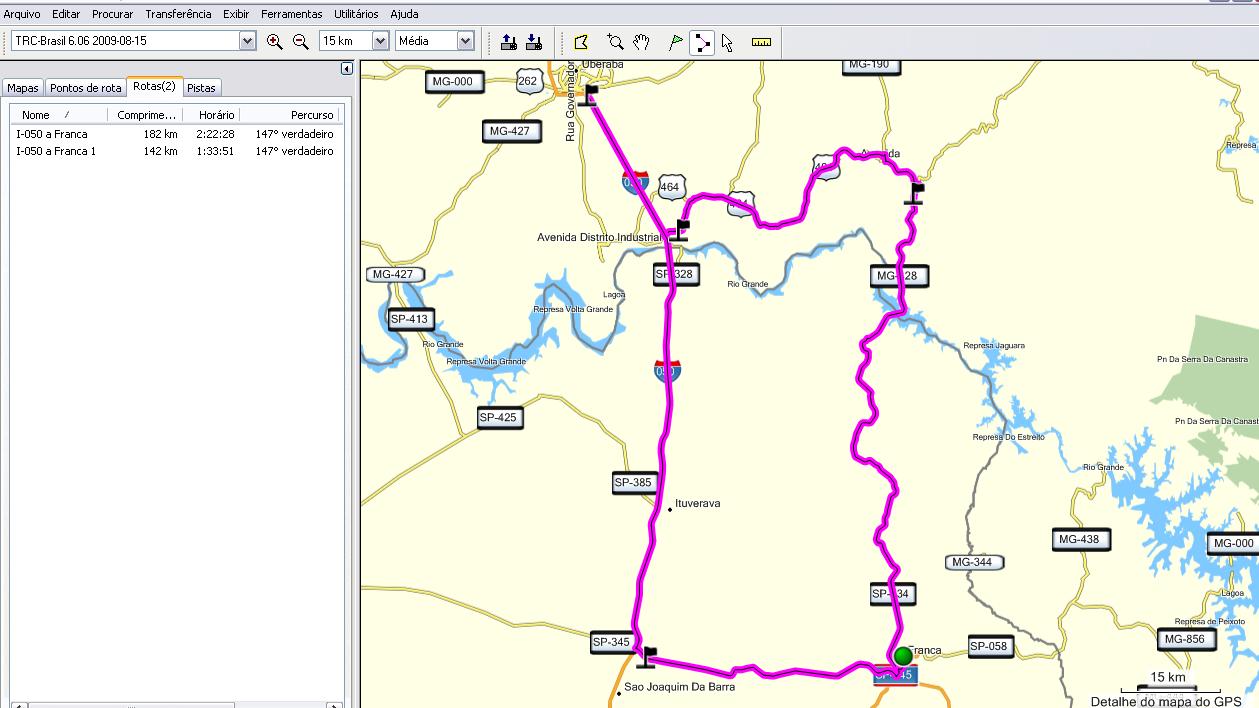1259x708 pixels.
Task: Open the Ferramentas menu
Action: (291, 14)
